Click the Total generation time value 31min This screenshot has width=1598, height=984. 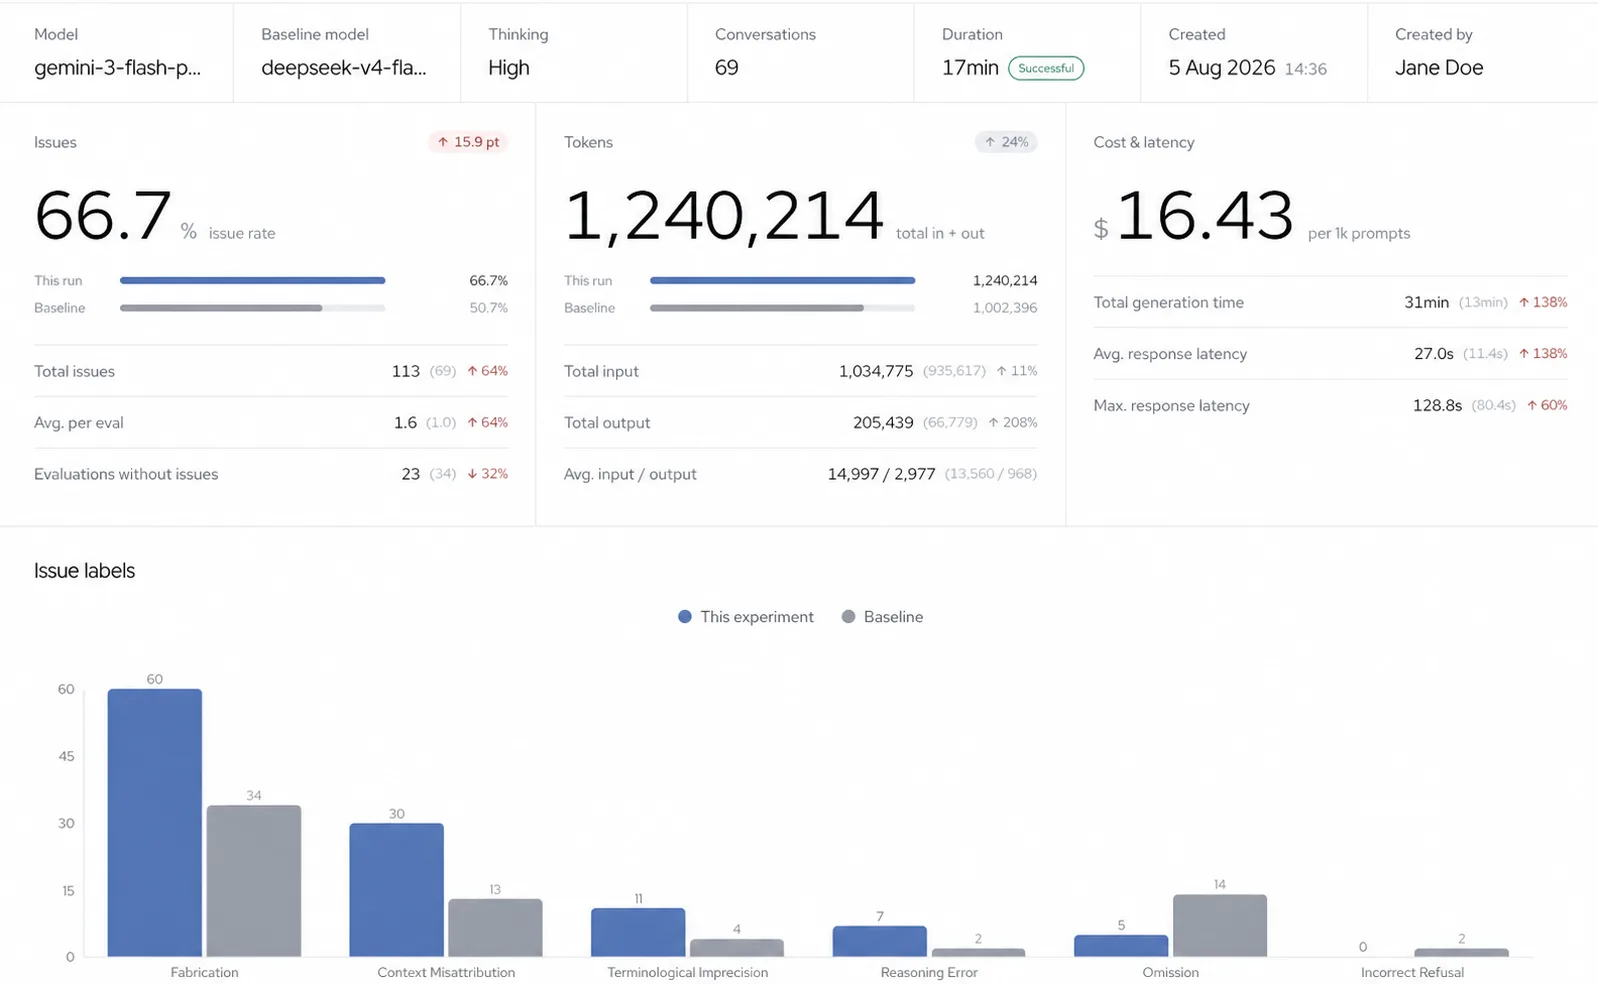pos(1426,302)
